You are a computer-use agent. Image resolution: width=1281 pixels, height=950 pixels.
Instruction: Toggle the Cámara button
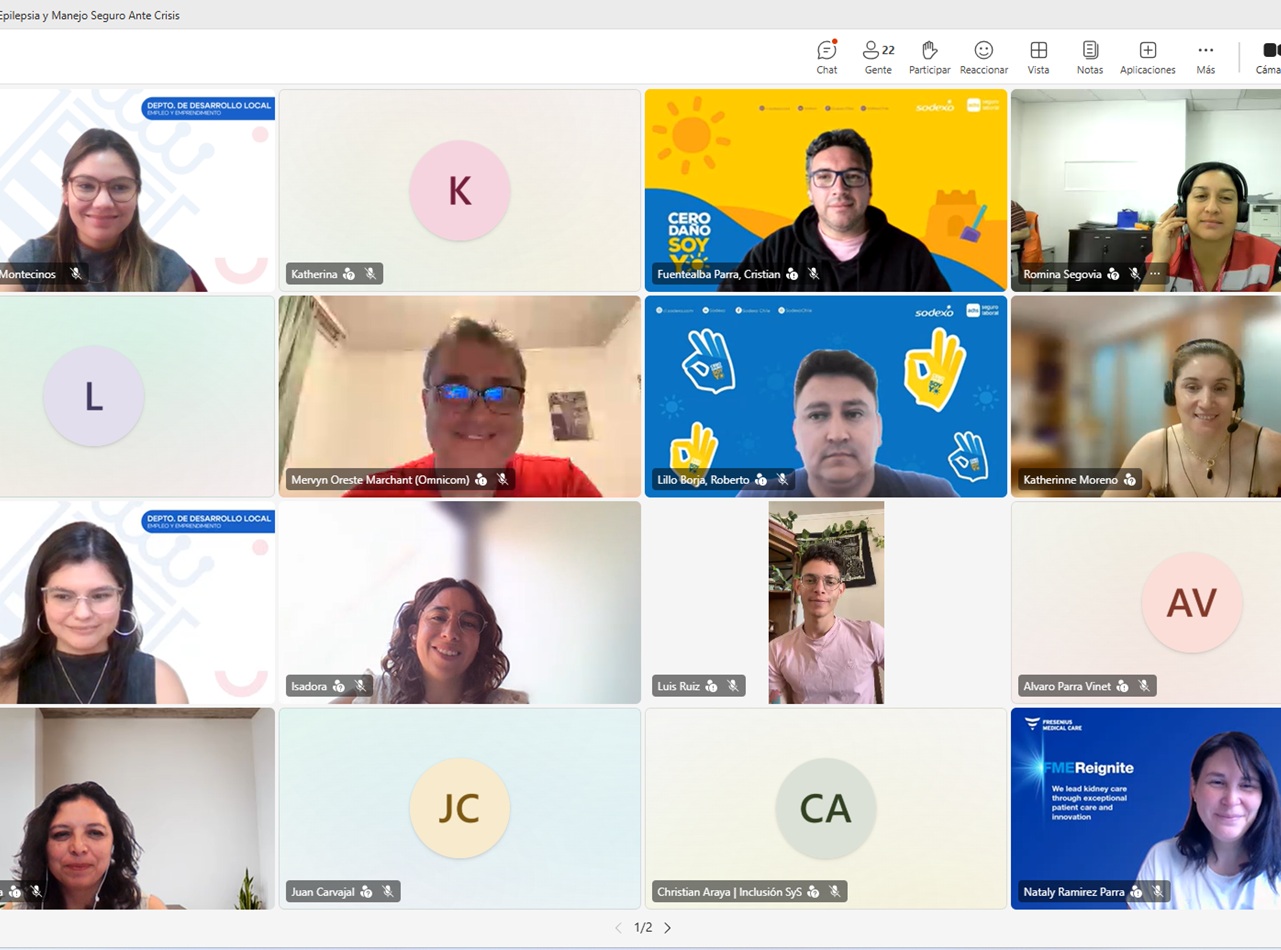click(x=1269, y=57)
